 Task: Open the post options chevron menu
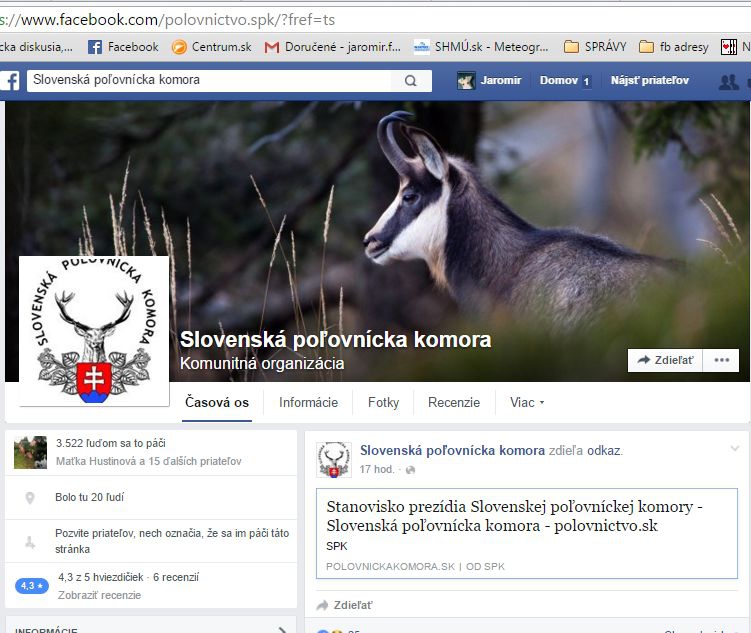coord(735,449)
